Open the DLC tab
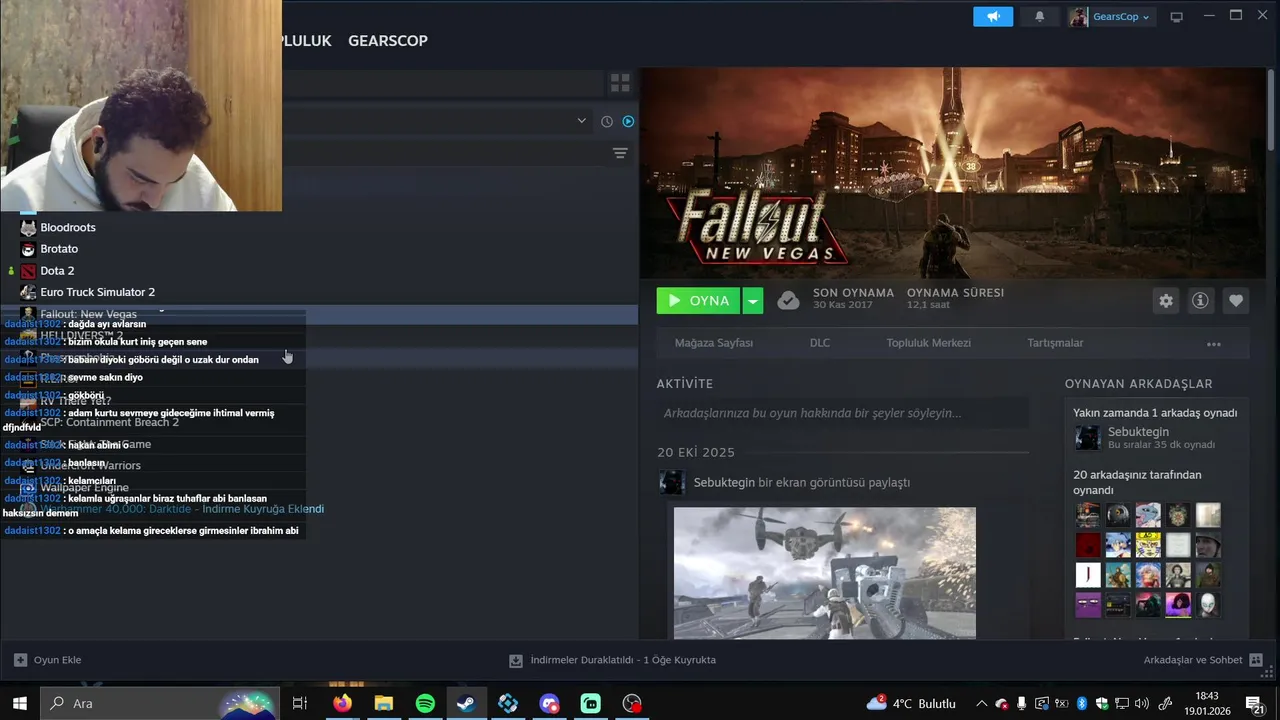Viewport: 1280px width, 720px height. pos(820,343)
